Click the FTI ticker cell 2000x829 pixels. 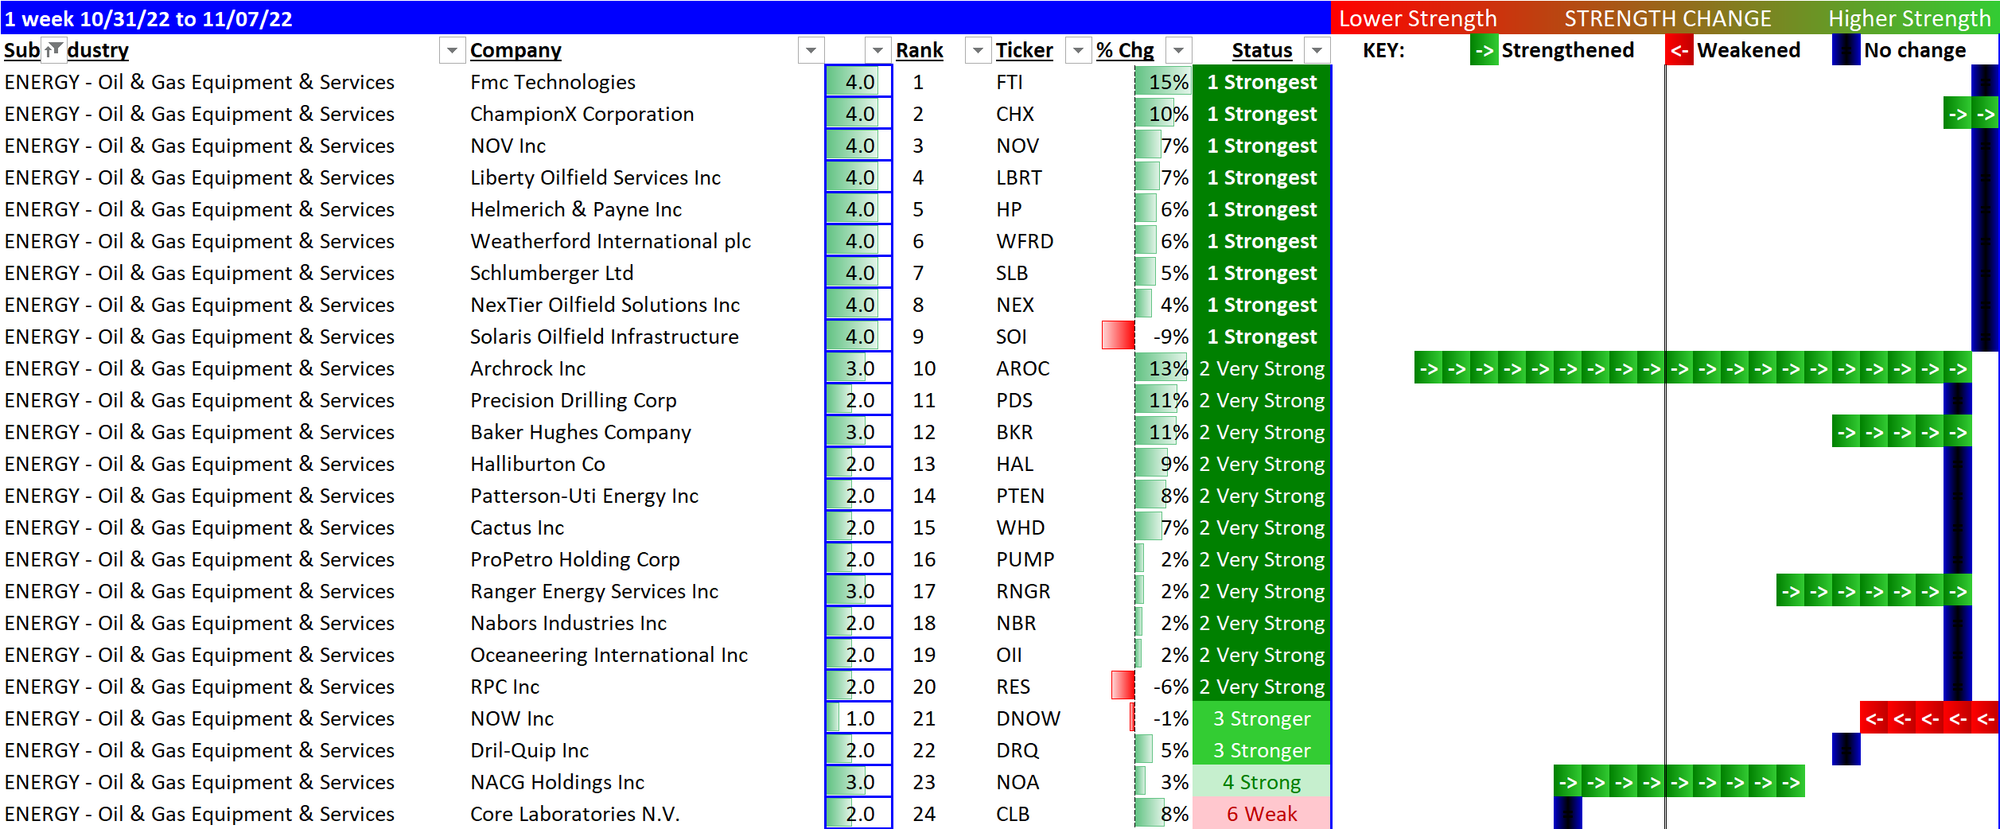pyautogui.click(x=1009, y=82)
